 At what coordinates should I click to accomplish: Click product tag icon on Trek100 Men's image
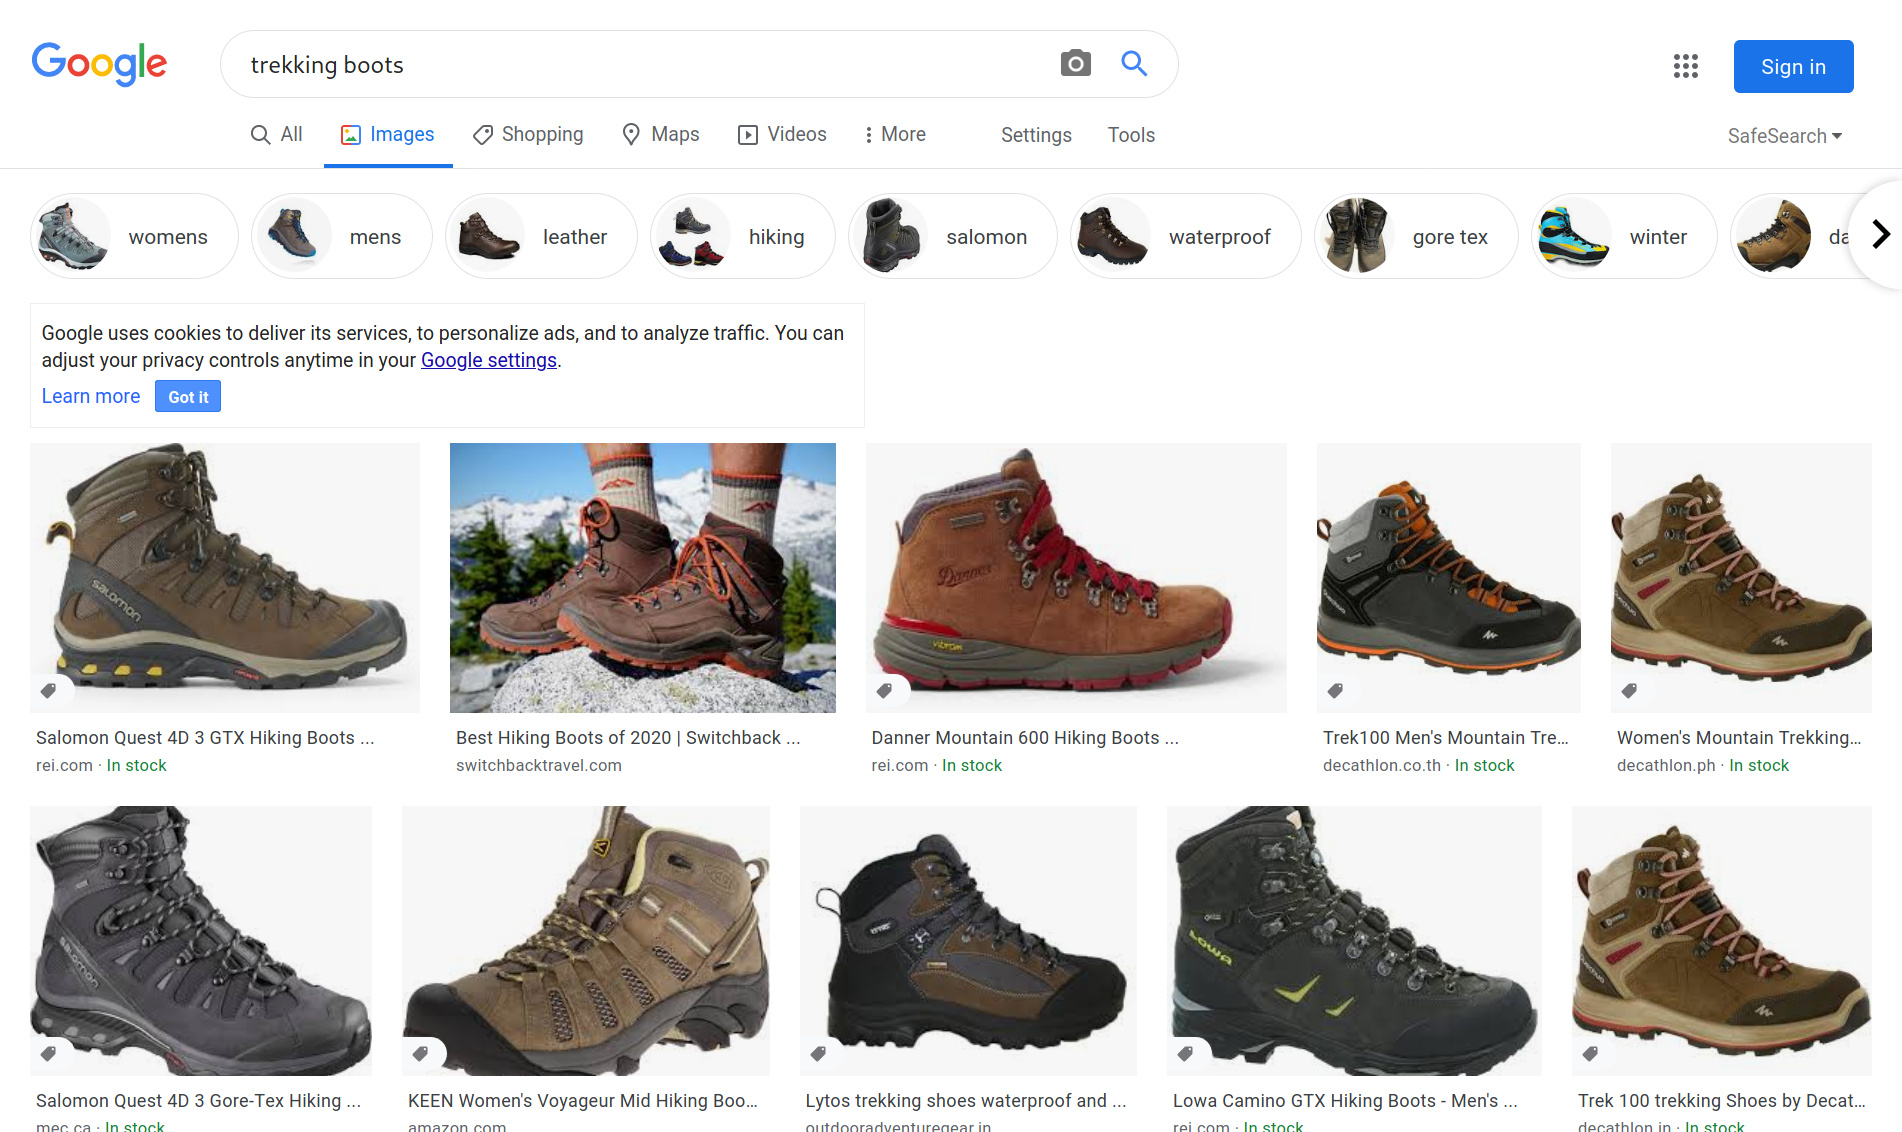[1335, 690]
